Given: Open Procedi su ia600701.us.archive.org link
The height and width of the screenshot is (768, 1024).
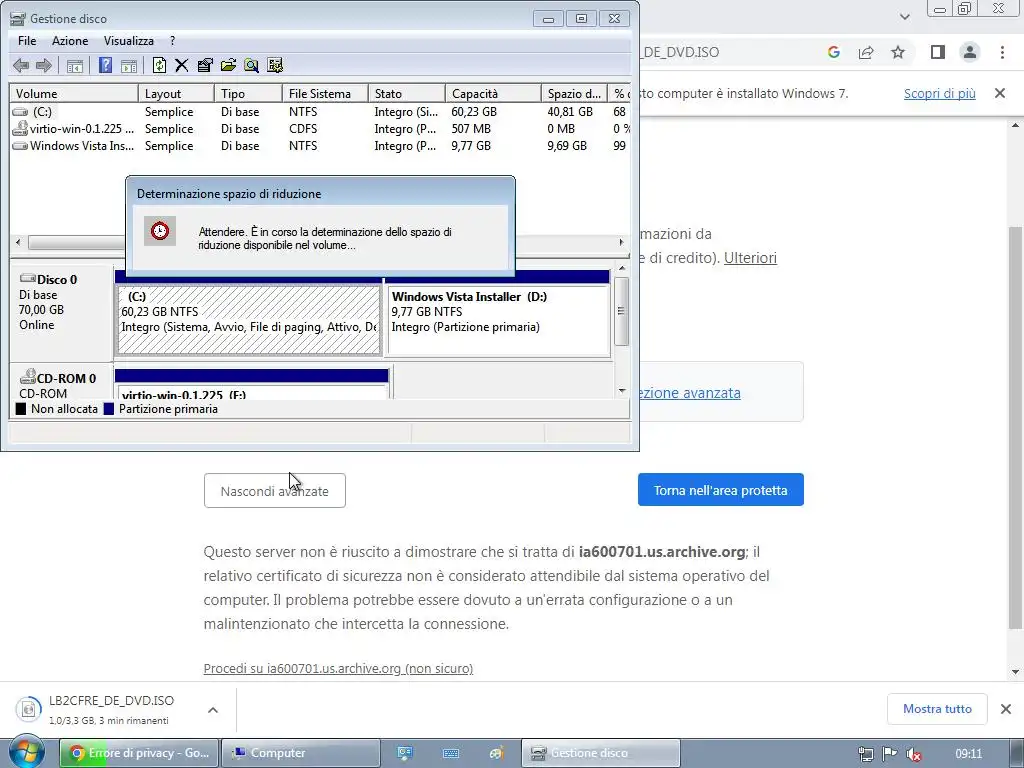Looking at the screenshot, I should point(338,668).
